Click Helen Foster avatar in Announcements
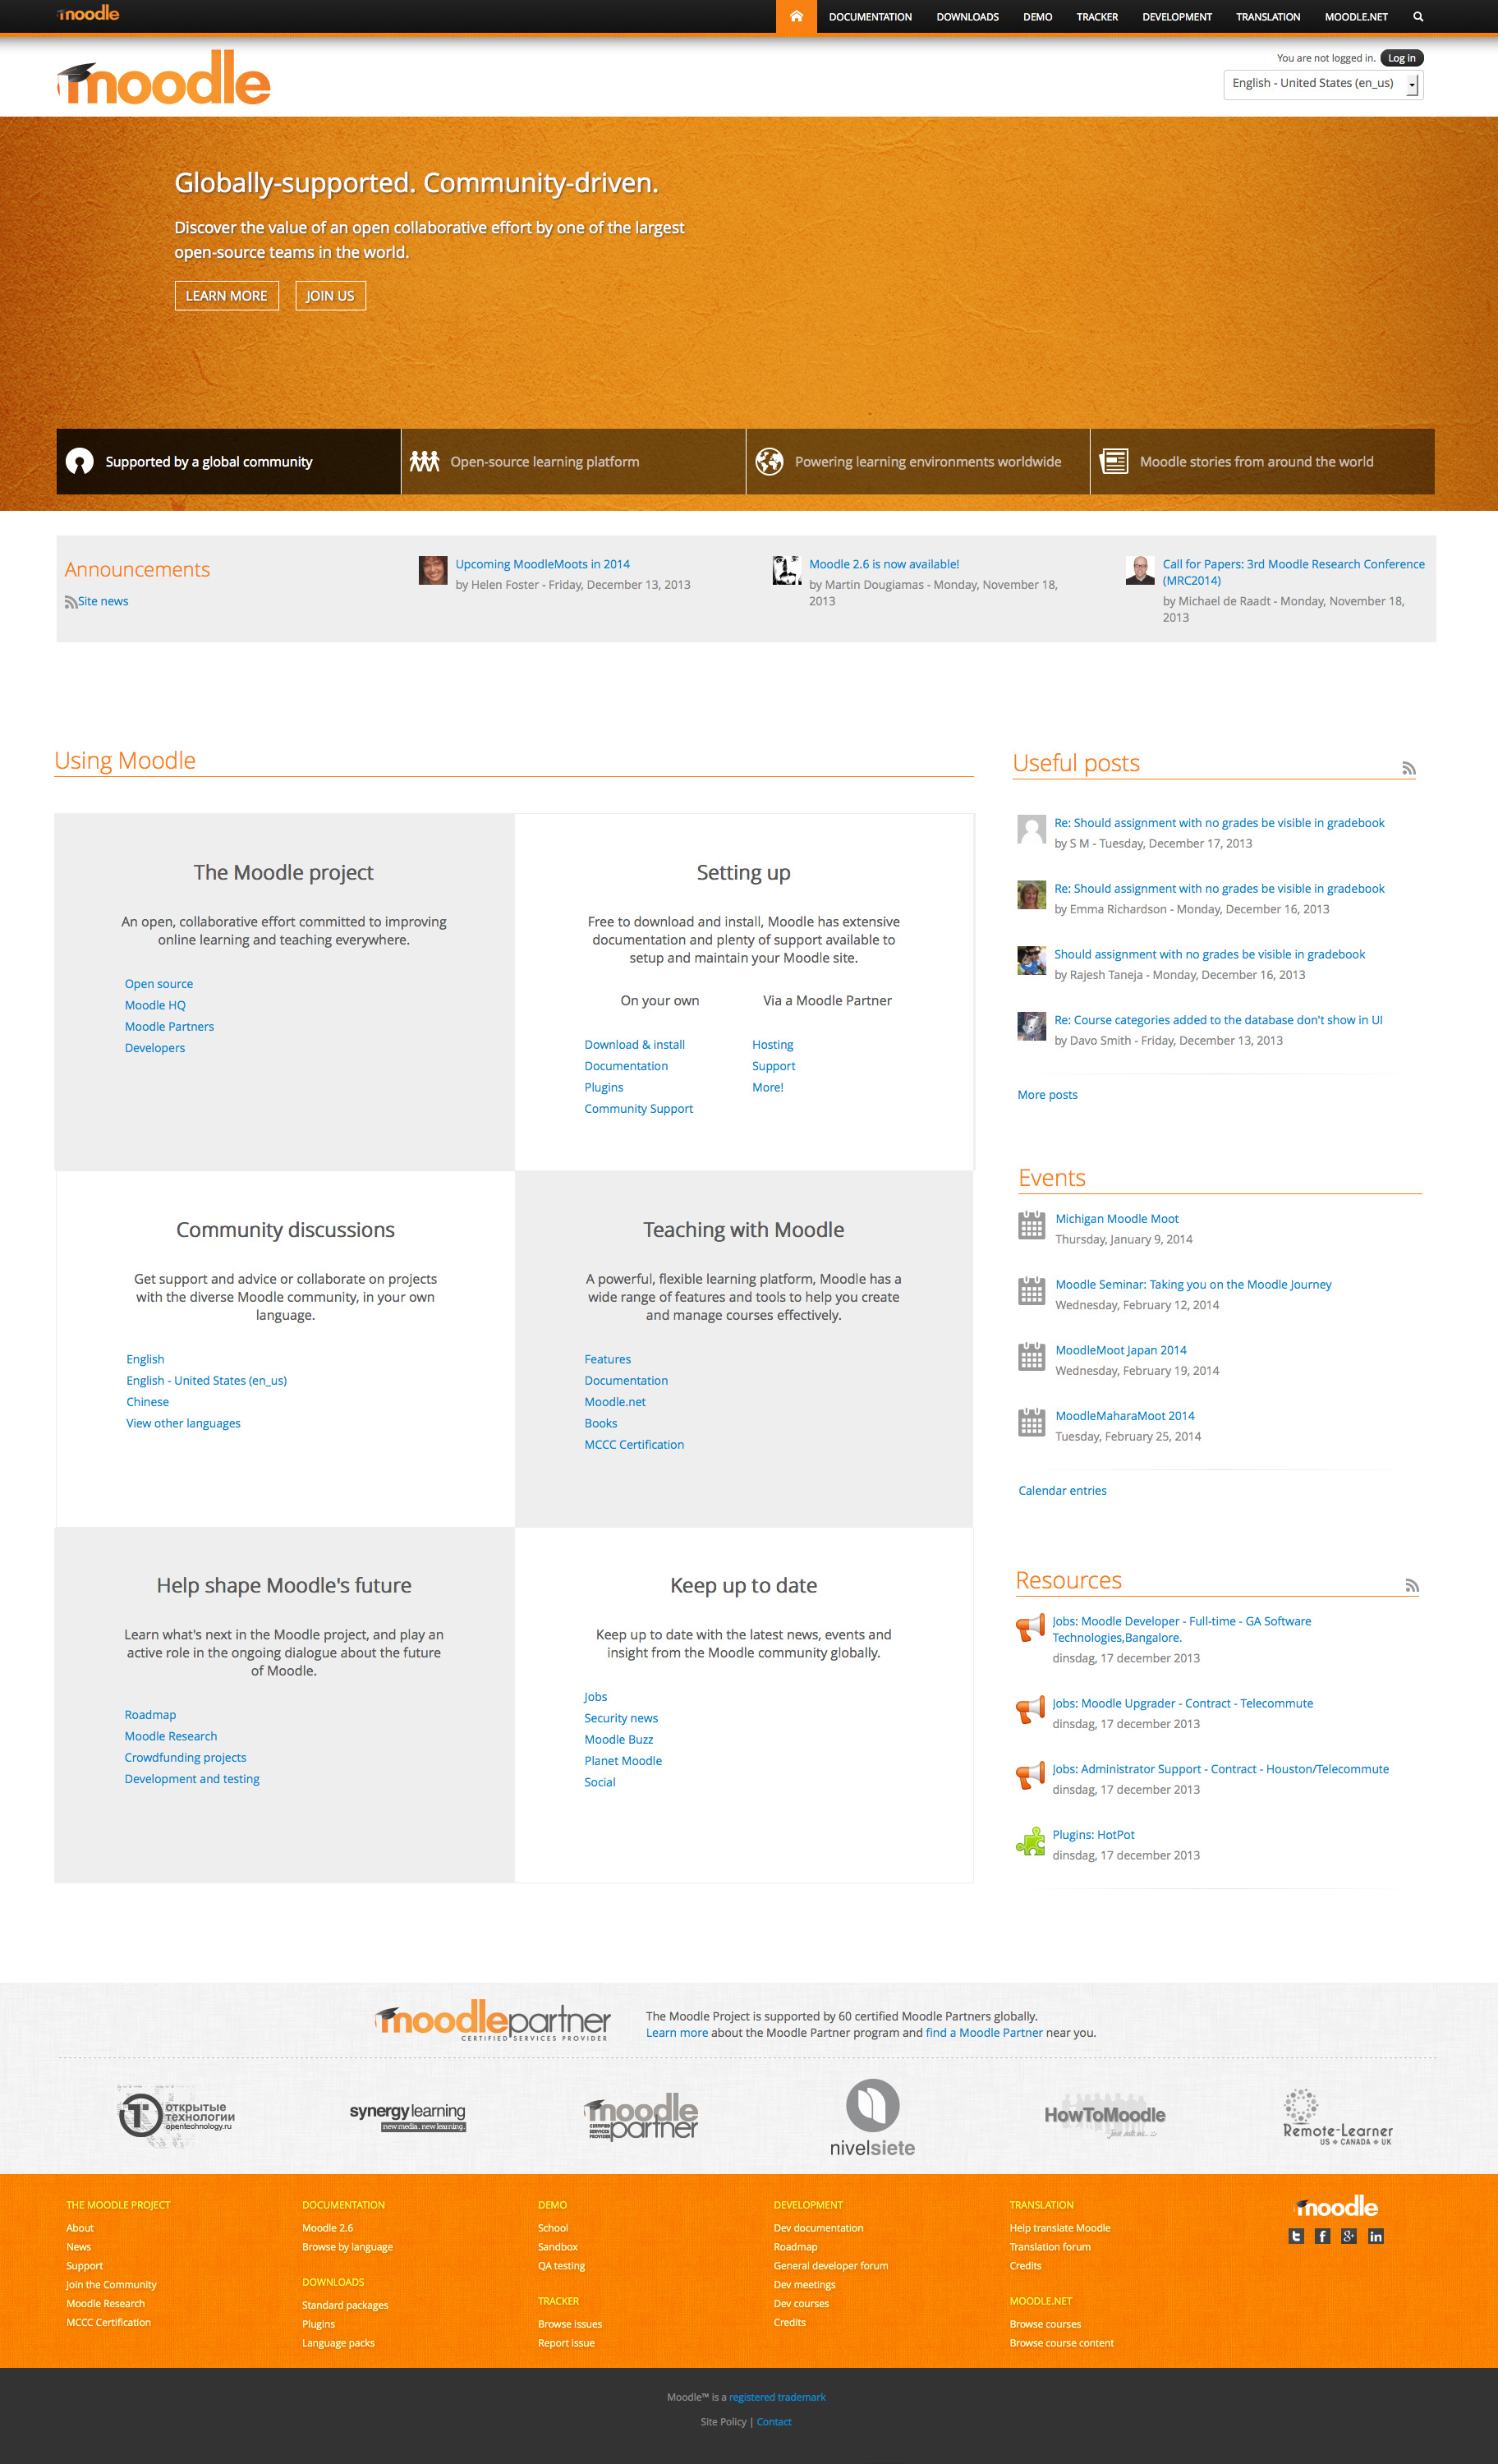The height and width of the screenshot is (2464, 1498). click(x=433, y=570)
